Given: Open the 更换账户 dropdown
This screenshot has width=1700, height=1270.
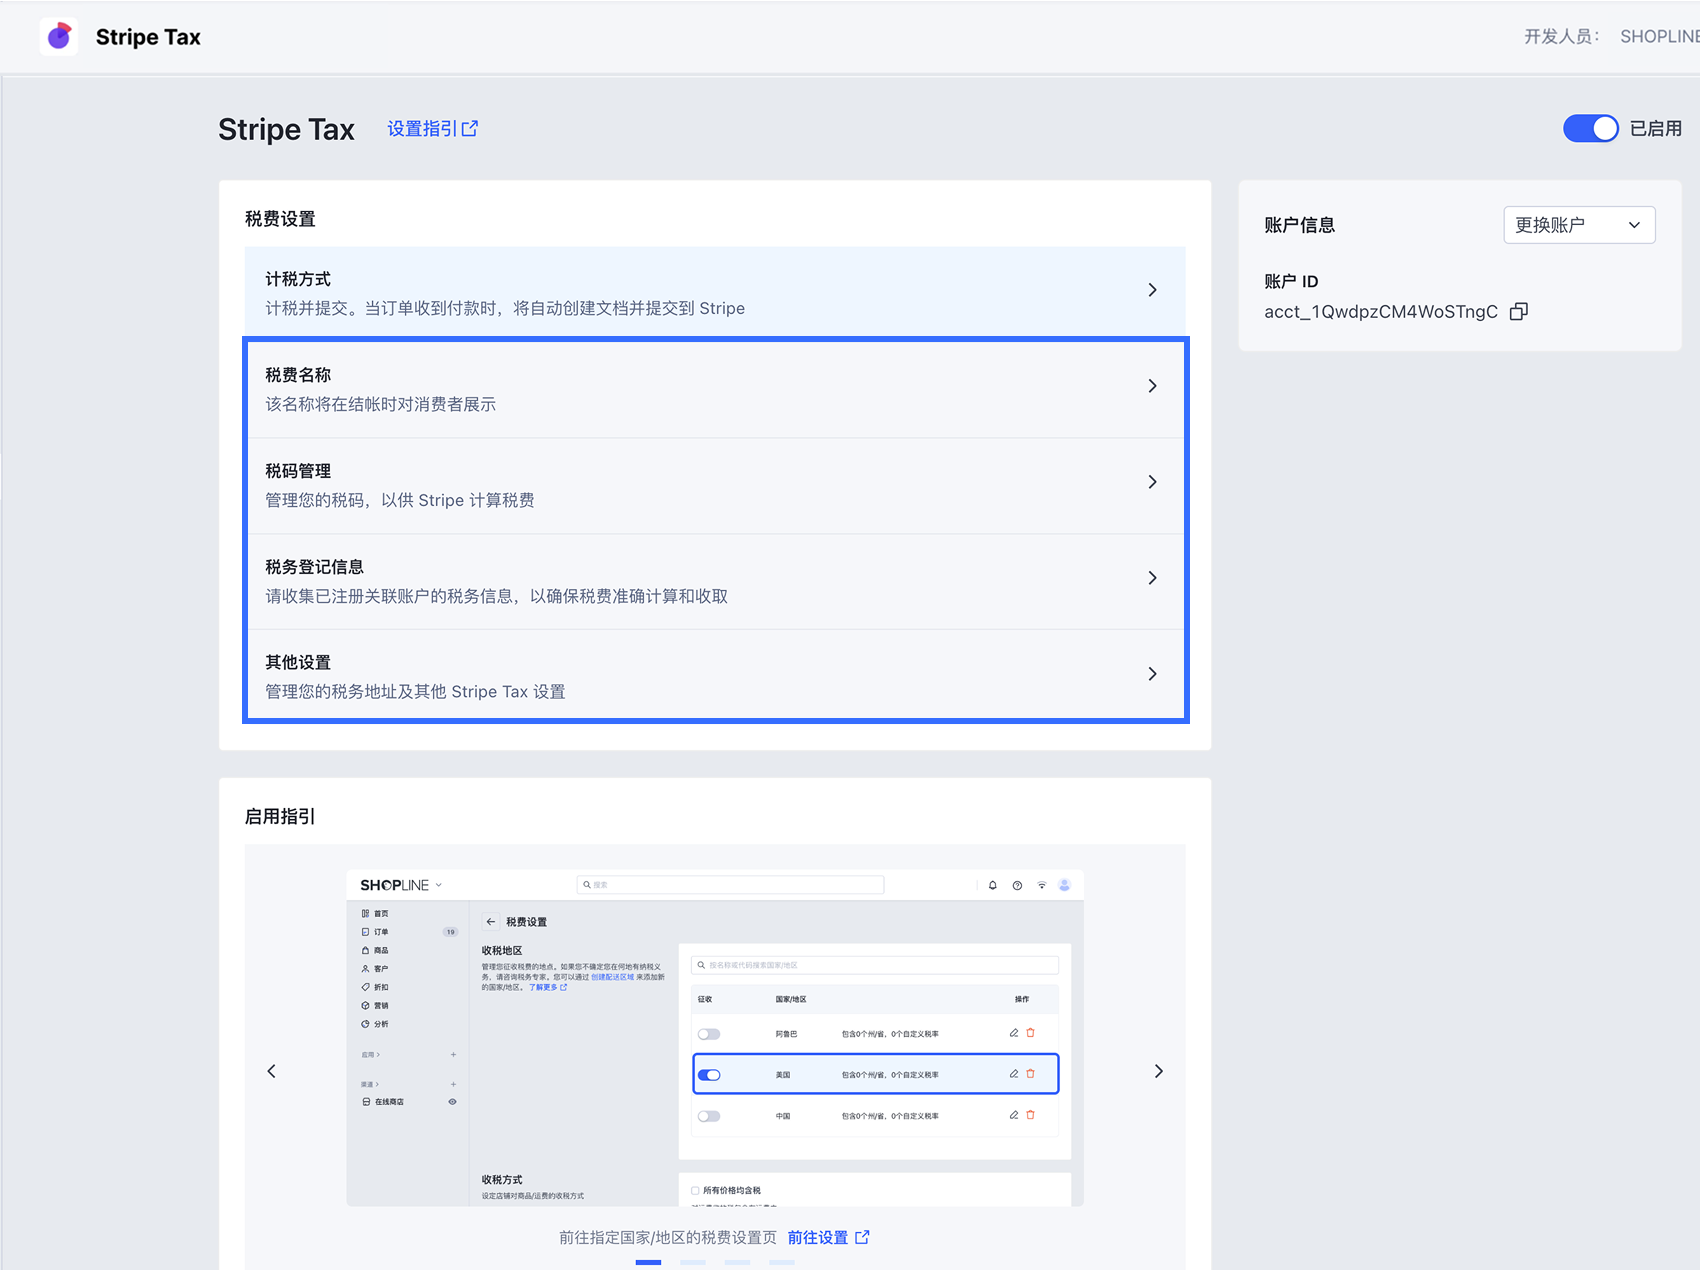Looking at the screenshot, I should (1579, 225).
